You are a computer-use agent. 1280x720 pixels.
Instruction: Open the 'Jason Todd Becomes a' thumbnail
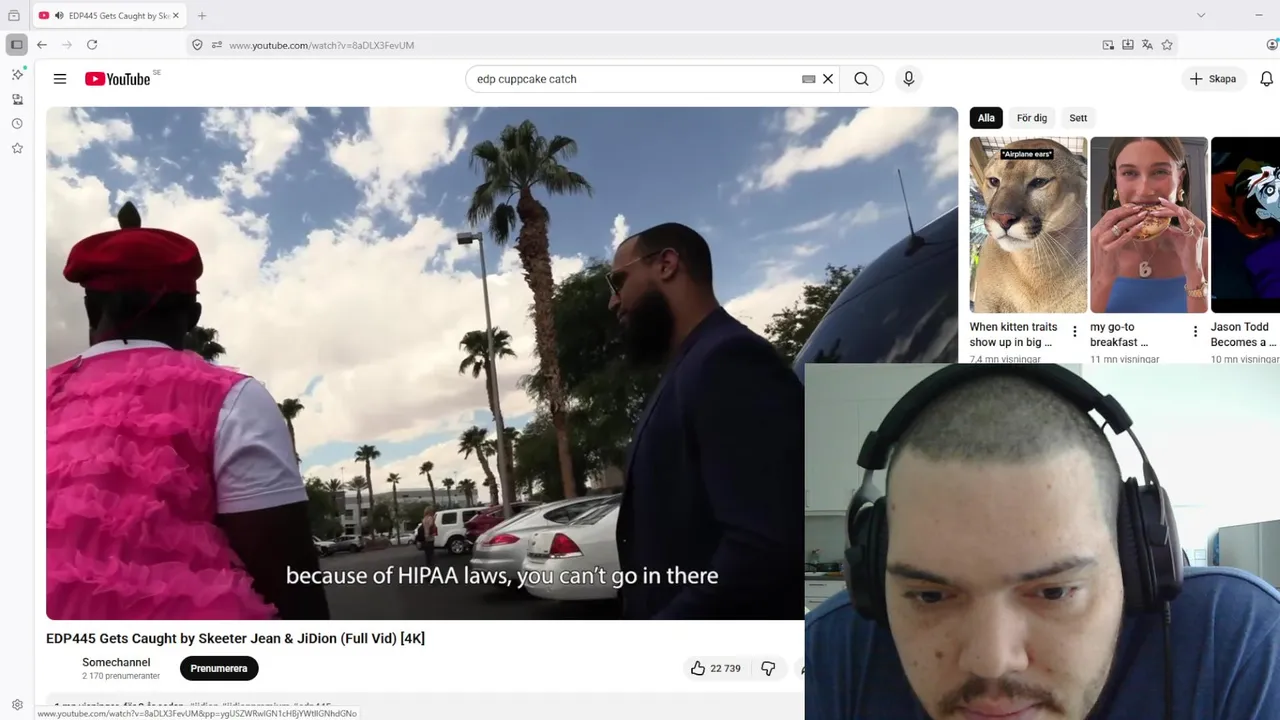click(x=1245, y=225)
